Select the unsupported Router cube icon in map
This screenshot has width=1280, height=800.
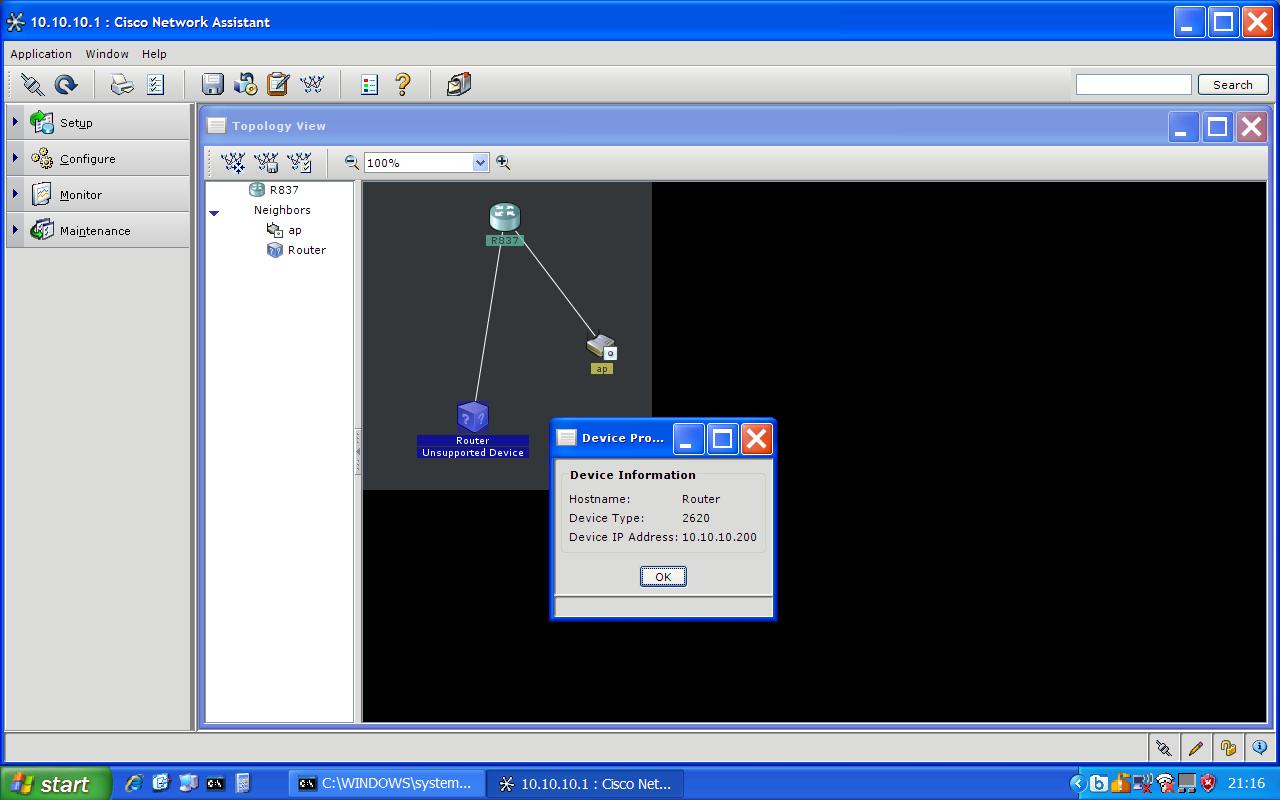tap(472, 417)
